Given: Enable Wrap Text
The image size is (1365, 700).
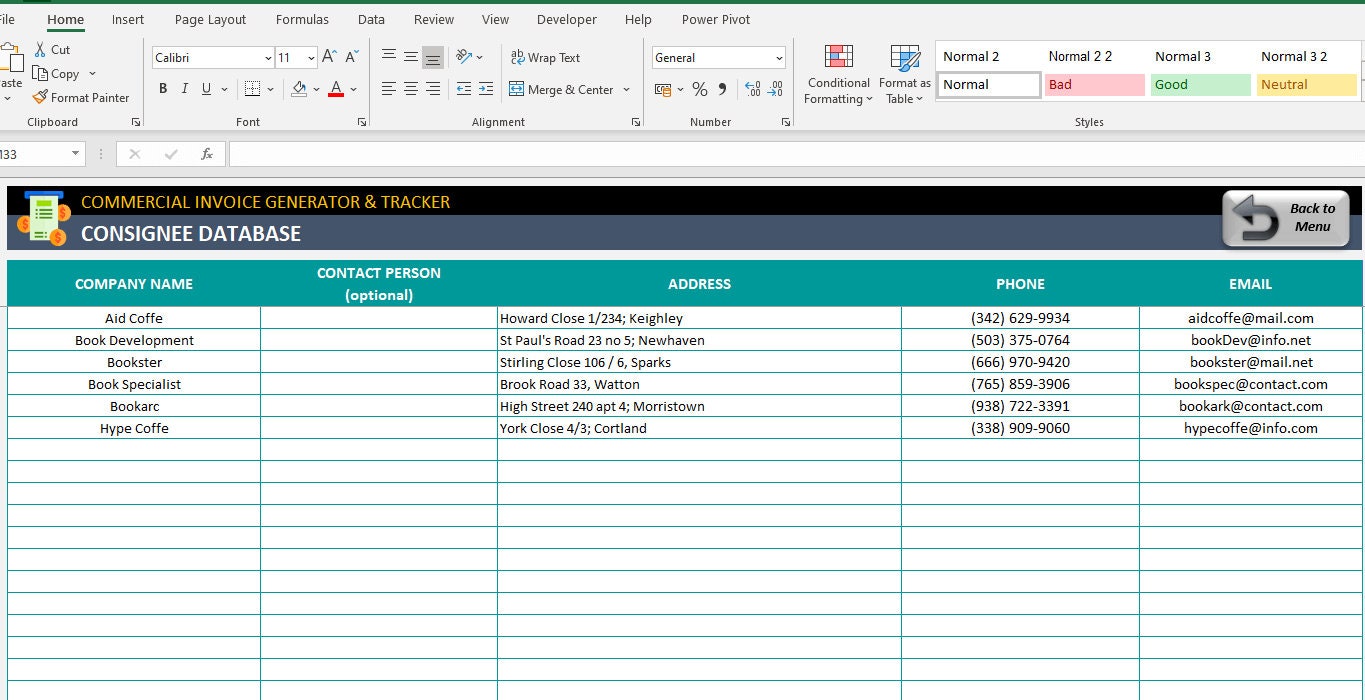Looking at the screenshot, I should (x=545, y=57).
